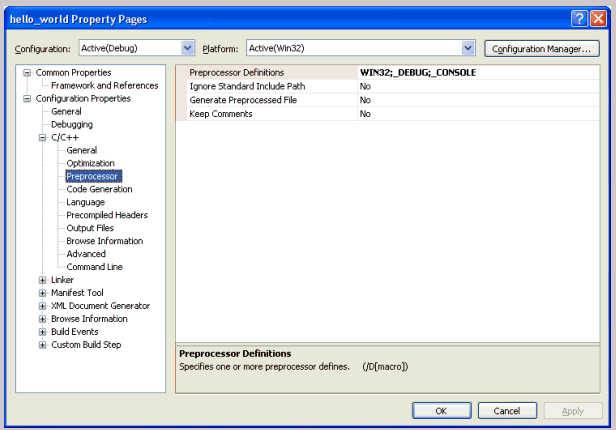
Task: Edit the Preprocessor Definitions value field
Action: [480, 73]
